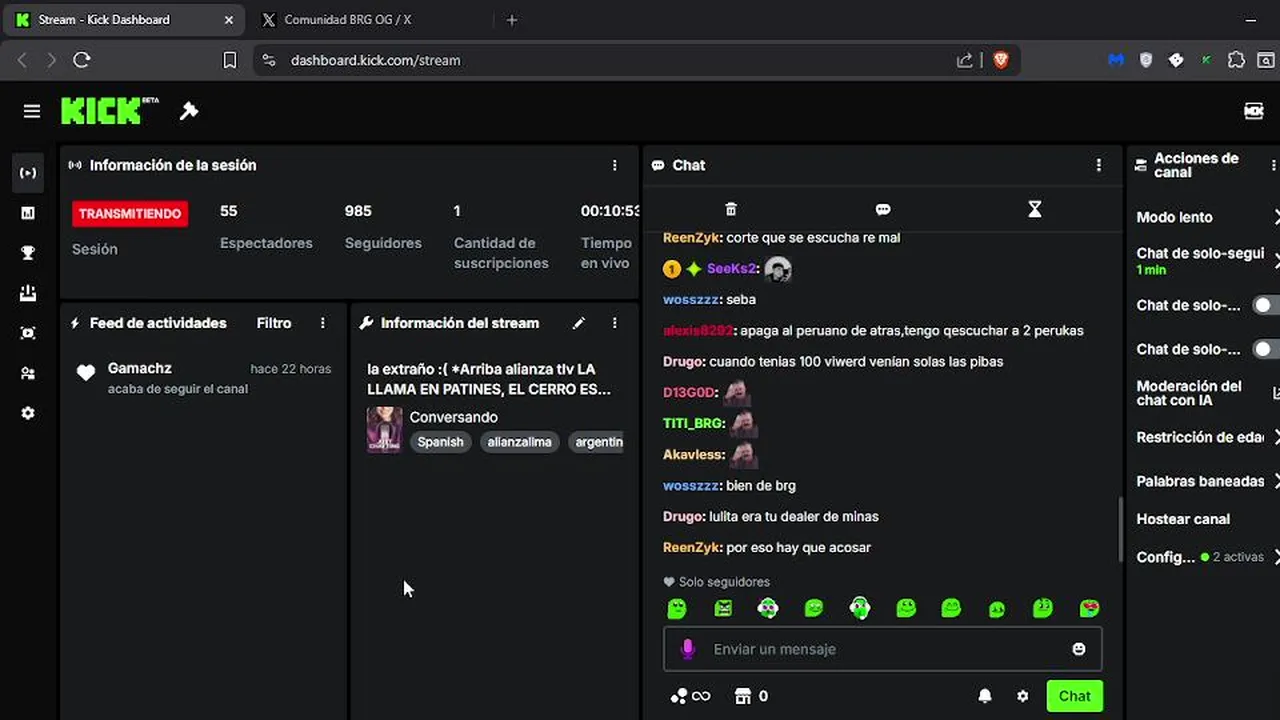The image size is (1280, 720).
Task: Click the Conversando category thumbnail
Action: click(384, 430)
